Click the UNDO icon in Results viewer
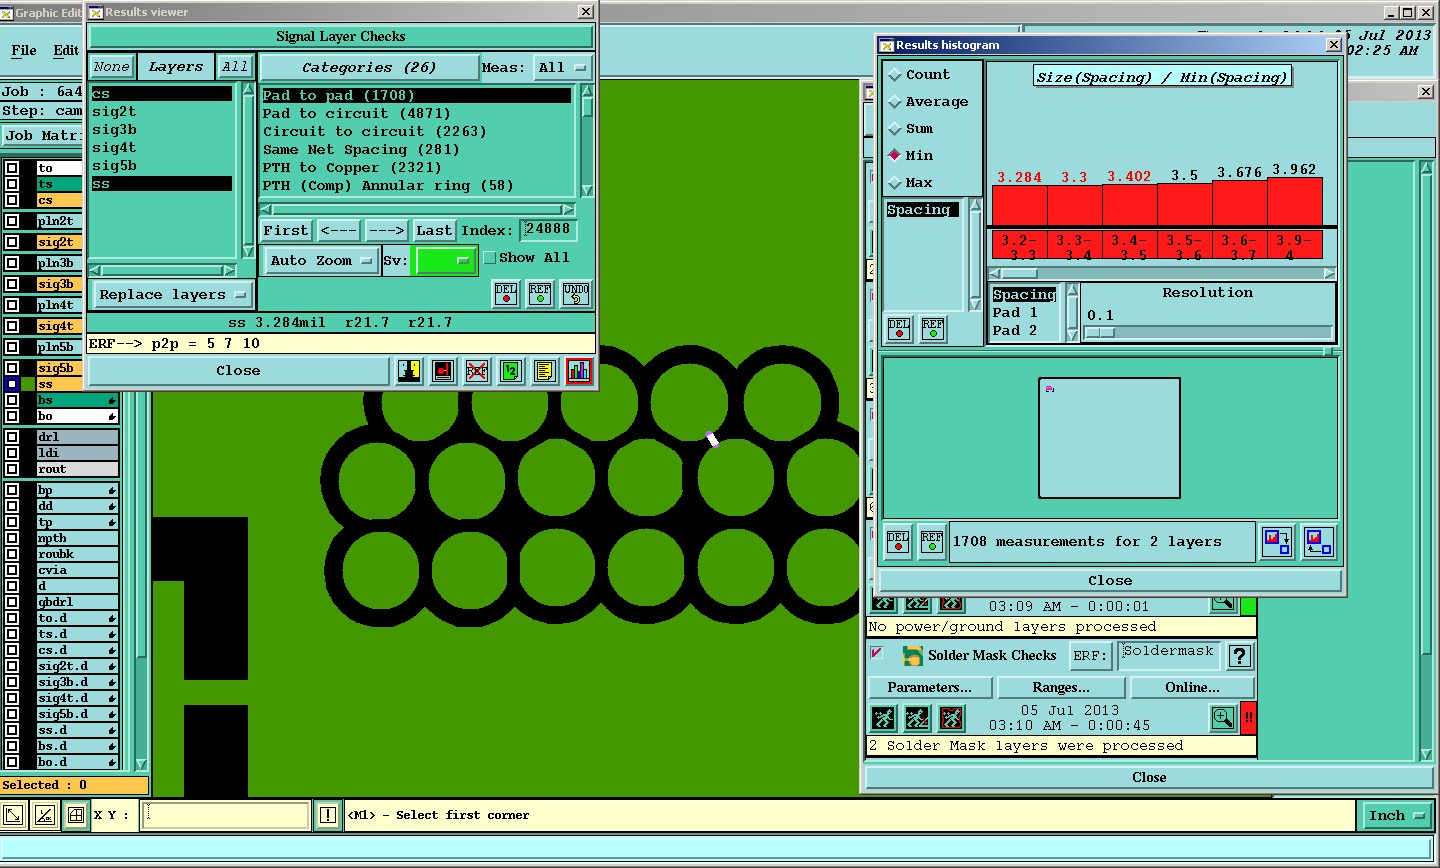The image size is (1440, 868). (576, 293)
